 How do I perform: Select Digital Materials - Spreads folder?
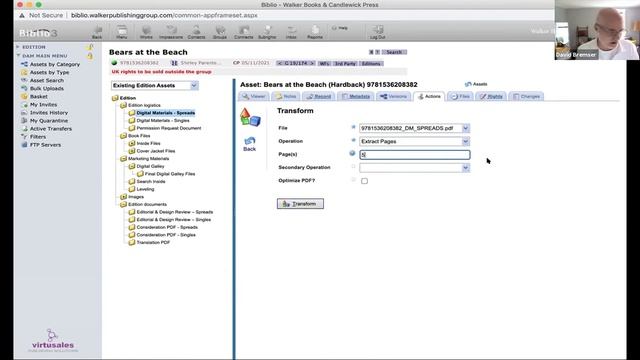coord(166,113)
